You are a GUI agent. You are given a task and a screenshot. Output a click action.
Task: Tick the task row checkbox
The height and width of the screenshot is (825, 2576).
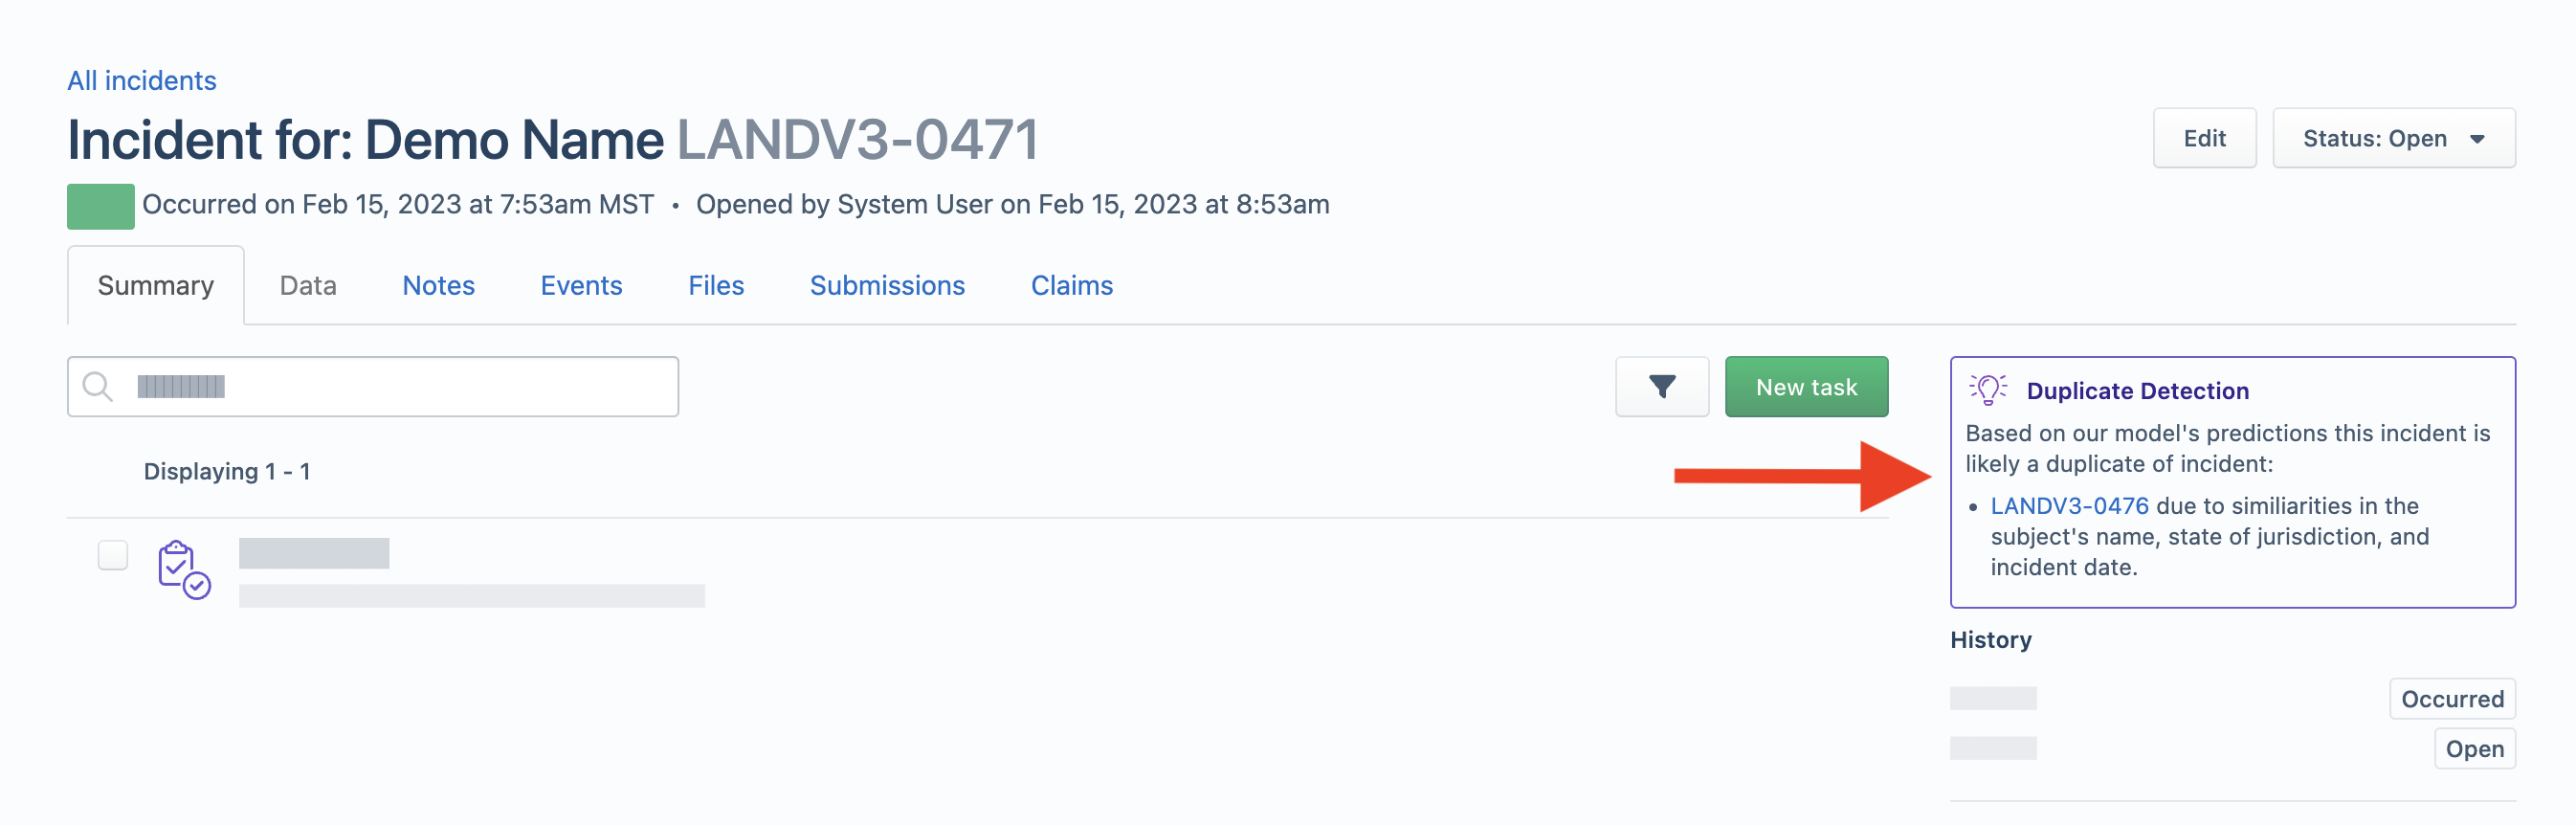[113, 554]
